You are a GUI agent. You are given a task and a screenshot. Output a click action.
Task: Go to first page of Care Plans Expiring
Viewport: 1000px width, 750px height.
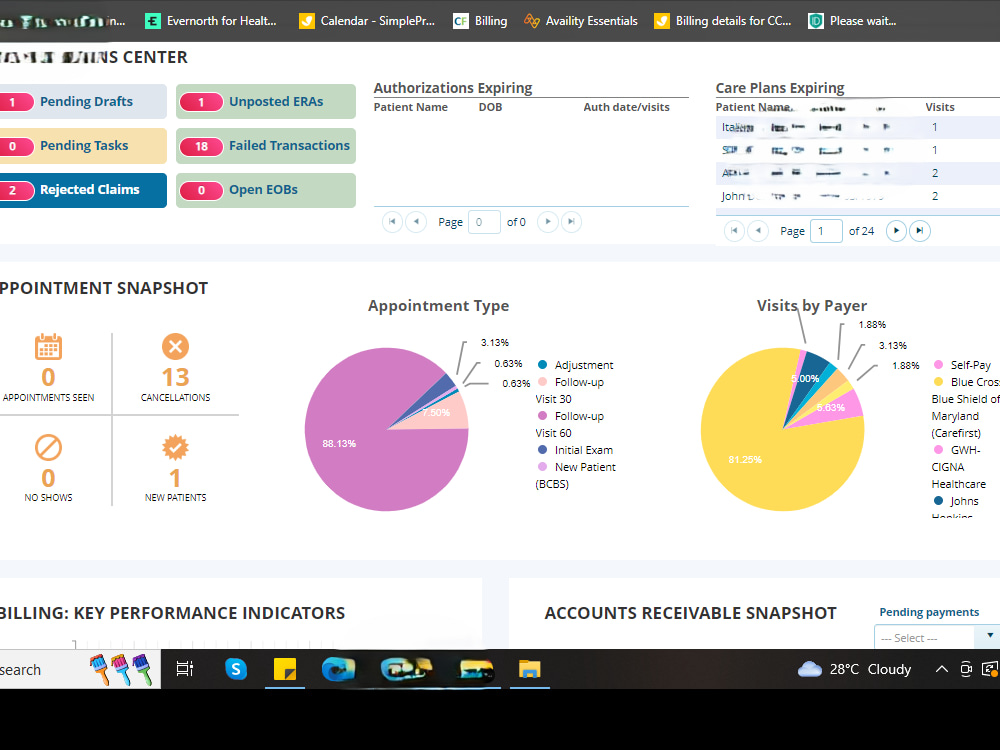click(734, 231)
